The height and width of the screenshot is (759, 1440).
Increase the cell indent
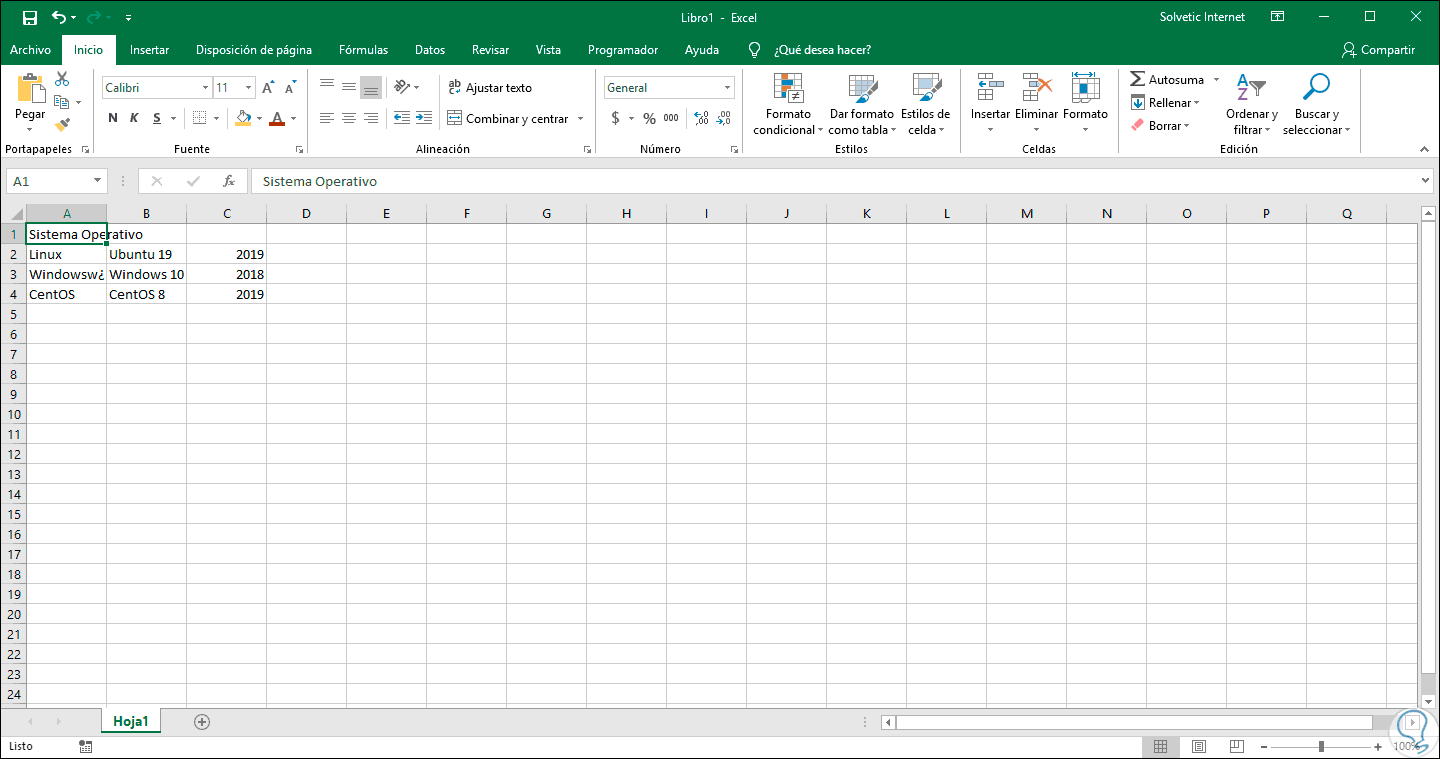tap(425, 118)
